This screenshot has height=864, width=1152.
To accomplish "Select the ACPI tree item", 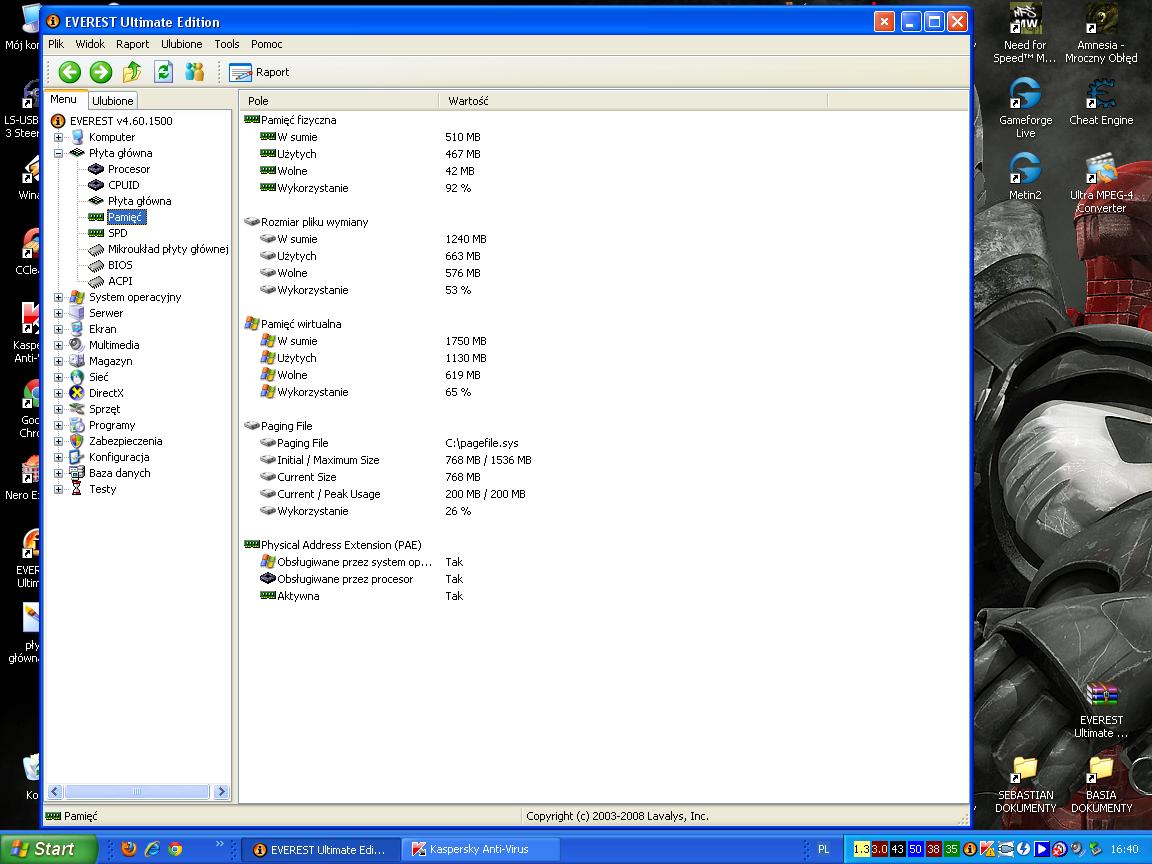I will tap(120, 281).
